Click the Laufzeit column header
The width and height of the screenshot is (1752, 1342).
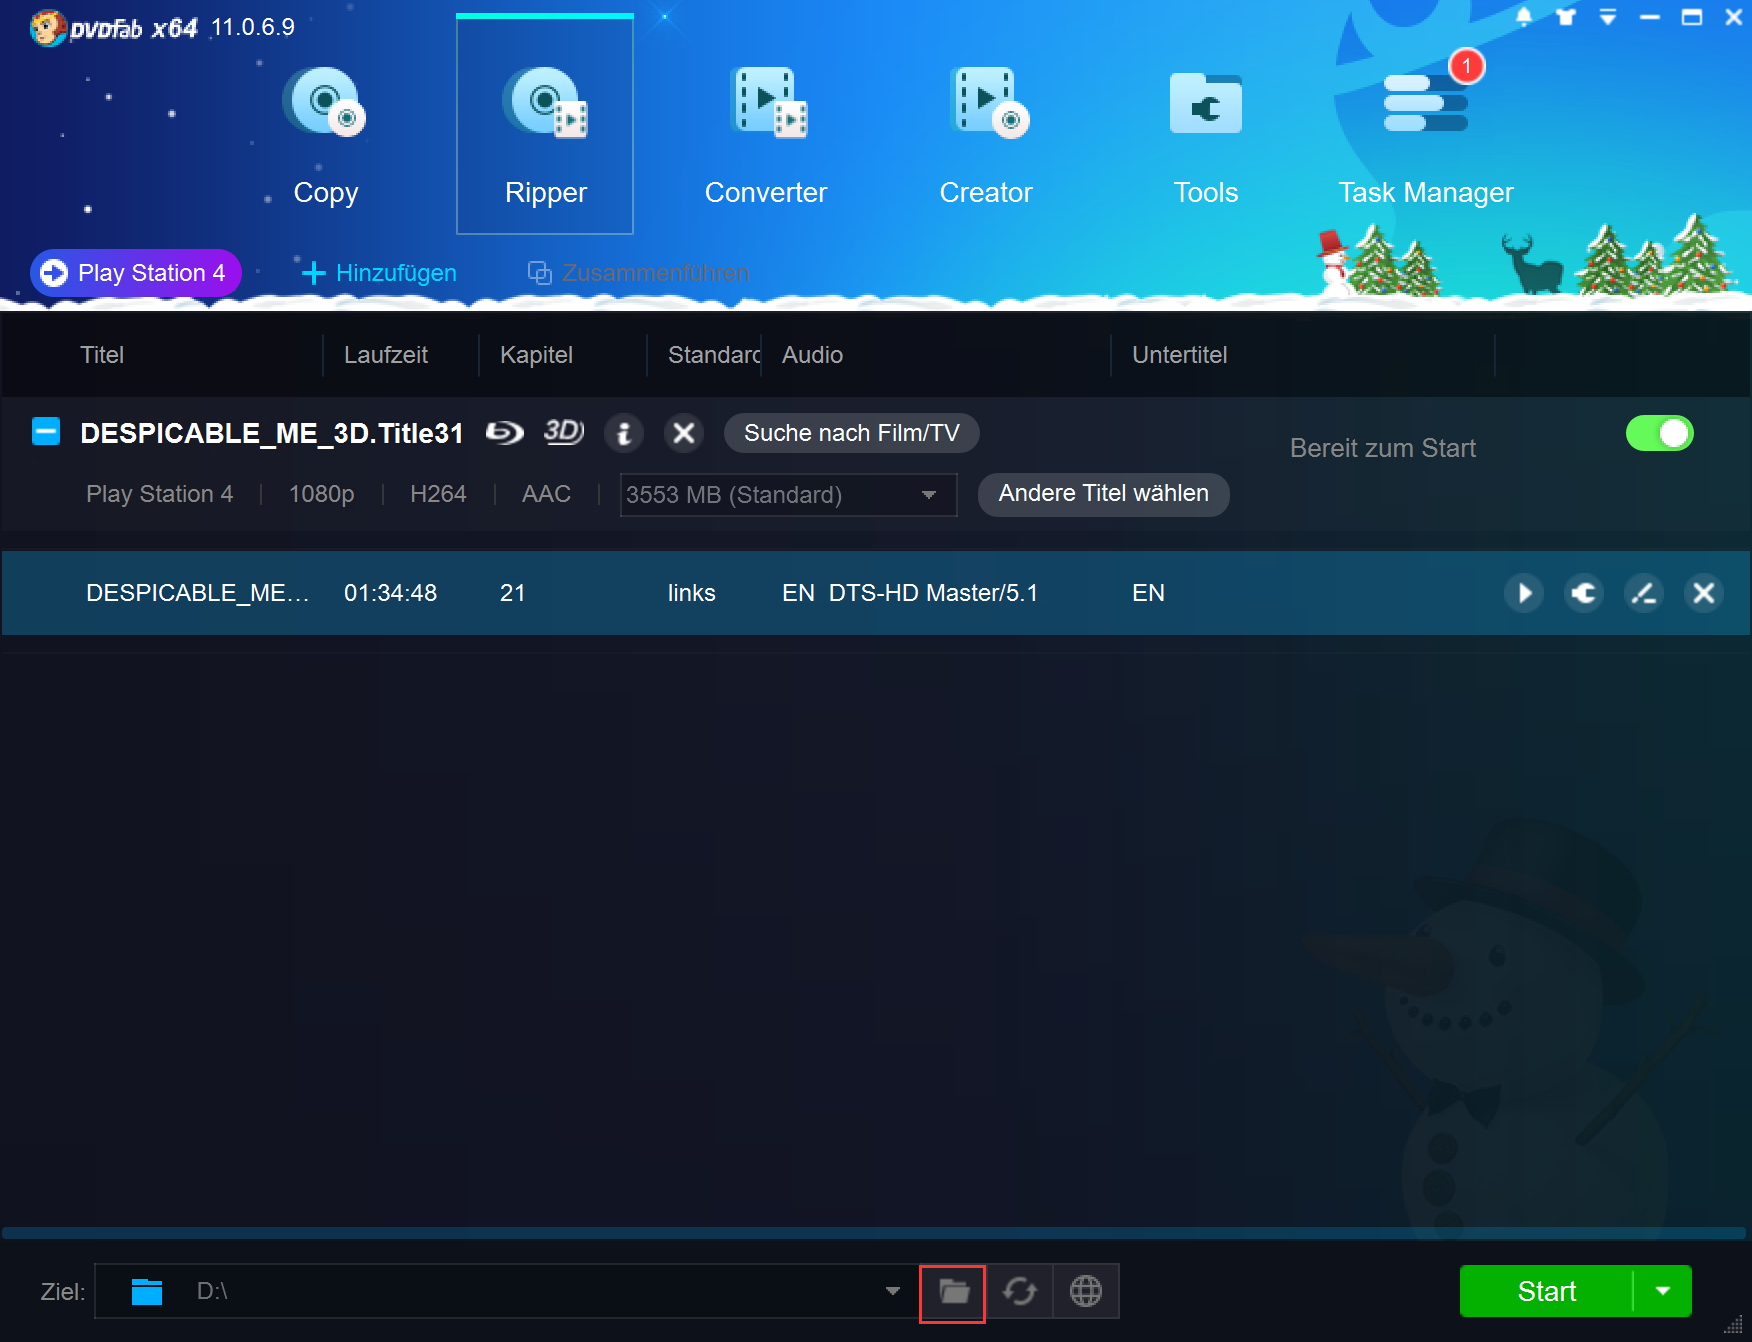coord(385,355)
